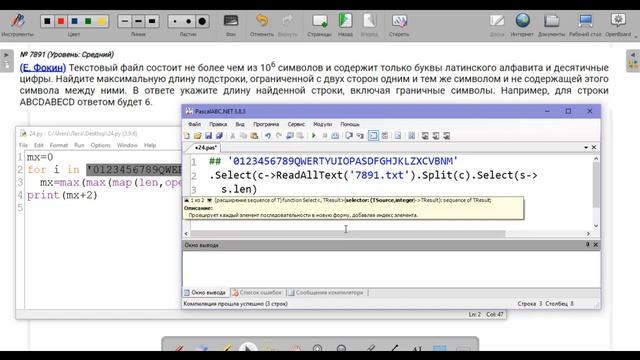Click the New file icon in PascalABC toolbar
The image size is (640, 360).
coord(187,136)
